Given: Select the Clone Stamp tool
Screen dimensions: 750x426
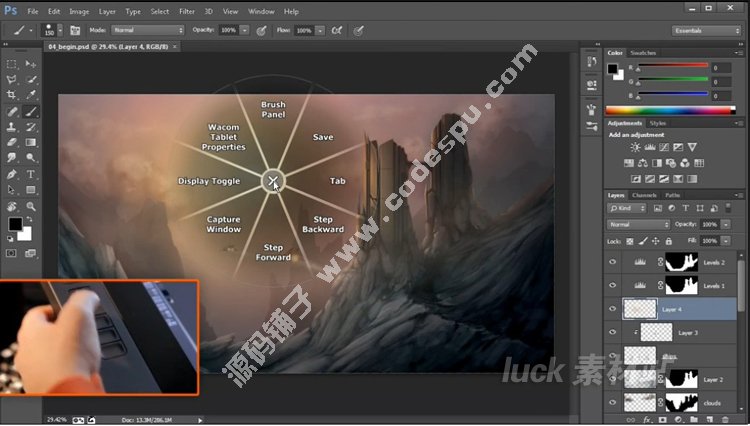Looking at the screenshot, I should pyautogui.click(x=11, y=127).
